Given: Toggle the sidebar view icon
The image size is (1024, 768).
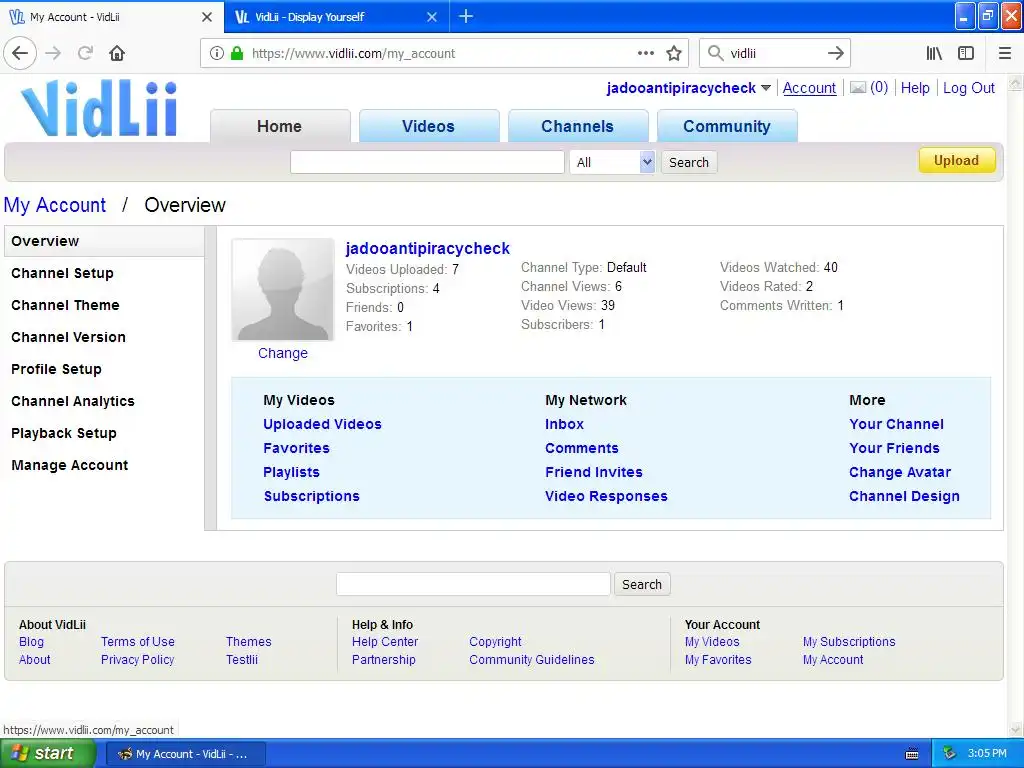Looking at the screenshot, I should click(966, 54).
